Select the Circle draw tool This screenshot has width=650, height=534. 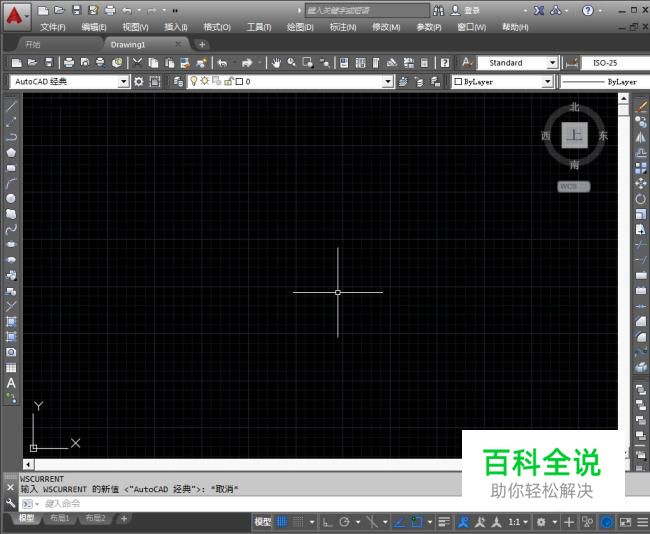tap(11, 198)
